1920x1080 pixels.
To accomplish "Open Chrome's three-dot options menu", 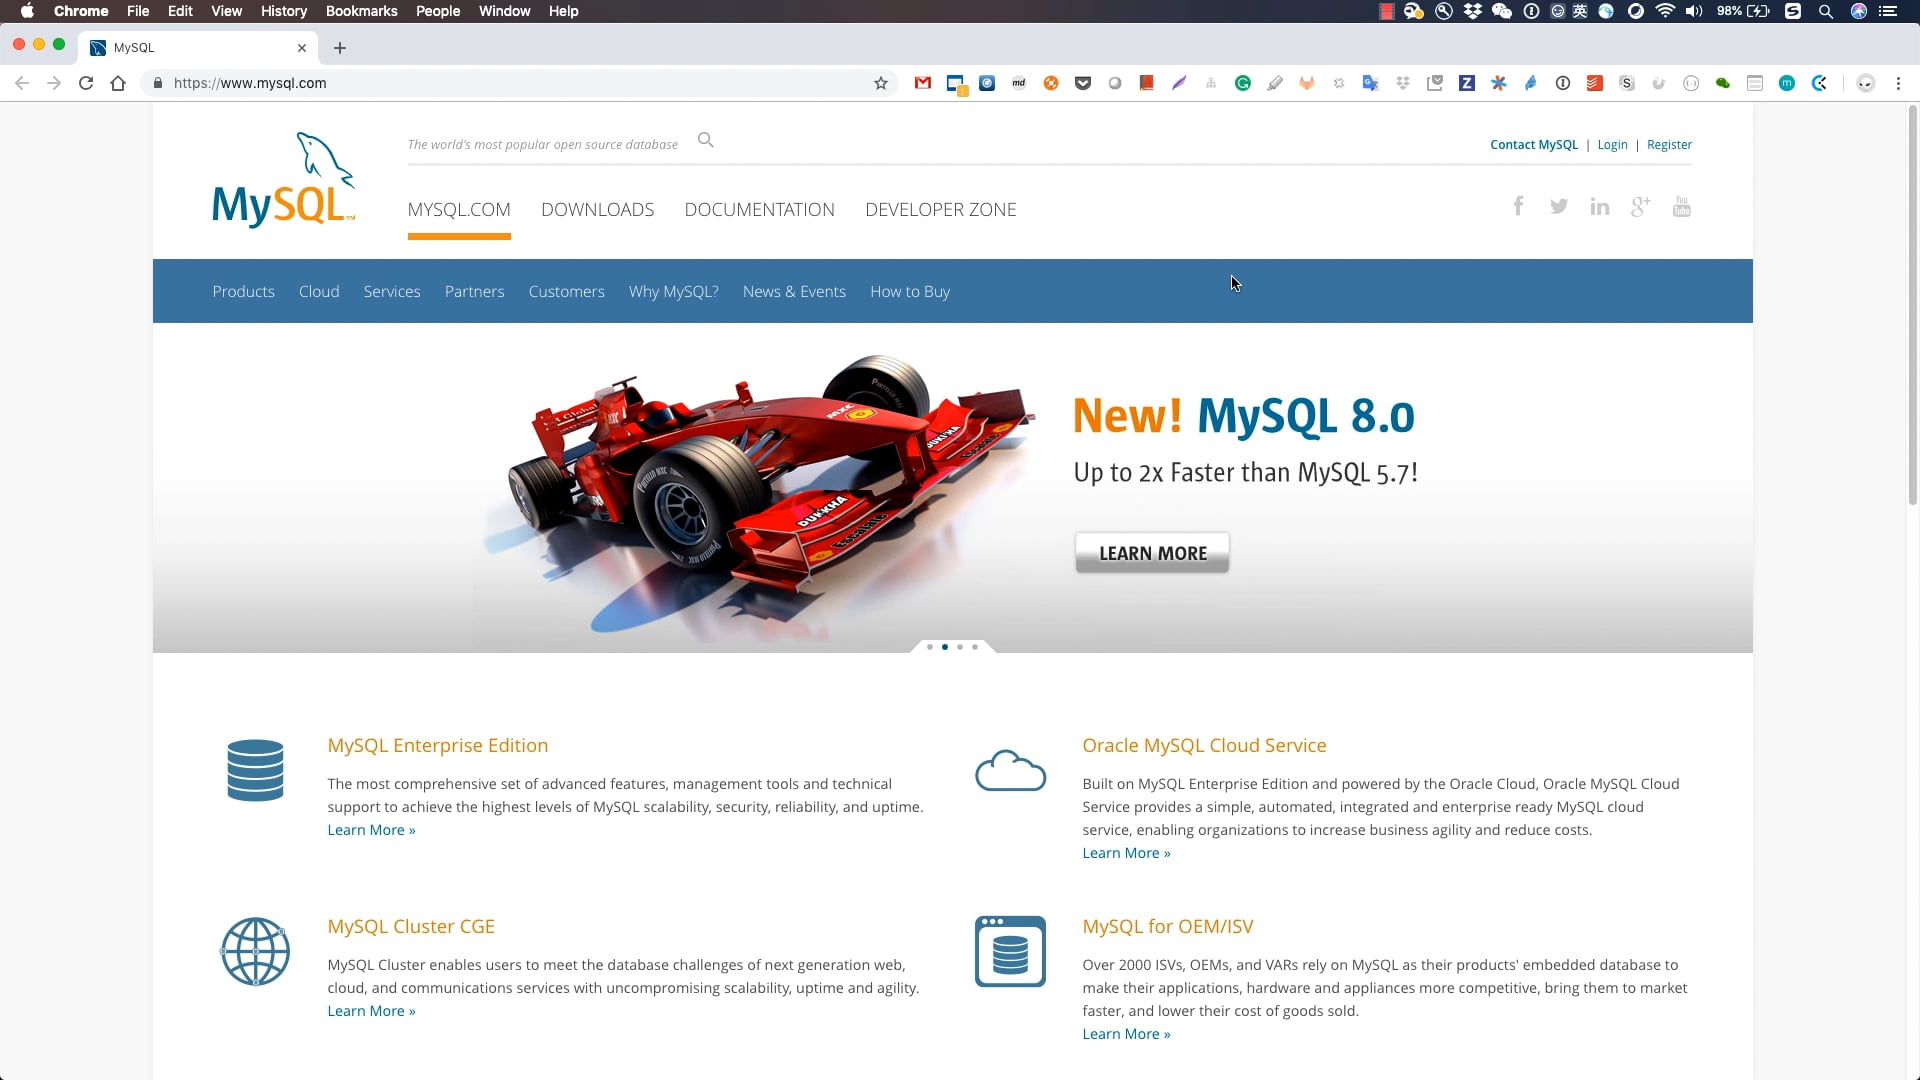I will [1898, 83].
